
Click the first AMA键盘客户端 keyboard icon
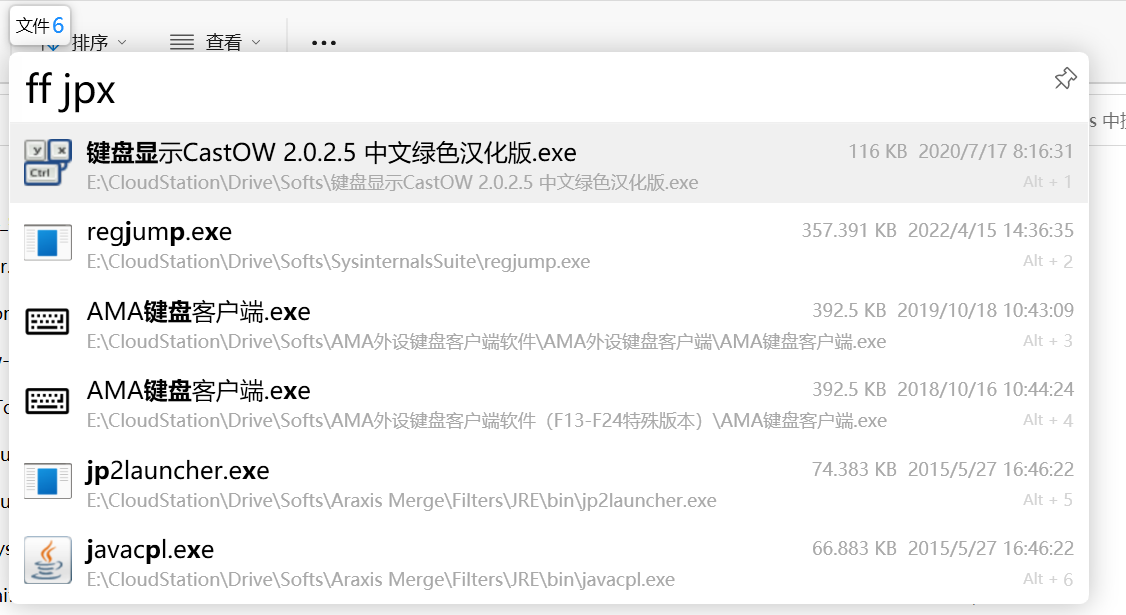click(x=47, y=322)
